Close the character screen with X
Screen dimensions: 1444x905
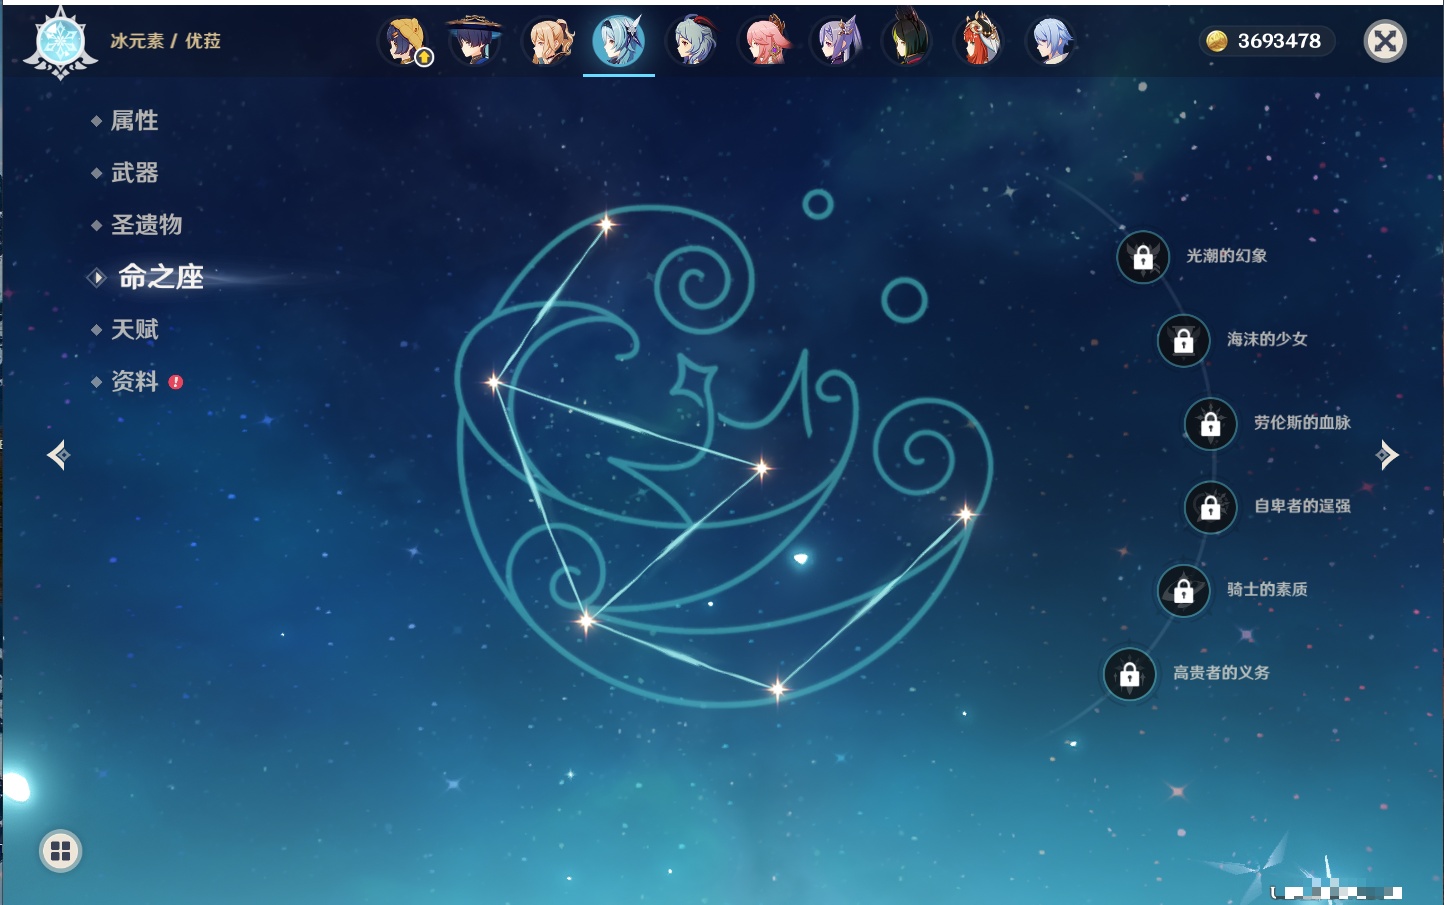[1385, 41]
